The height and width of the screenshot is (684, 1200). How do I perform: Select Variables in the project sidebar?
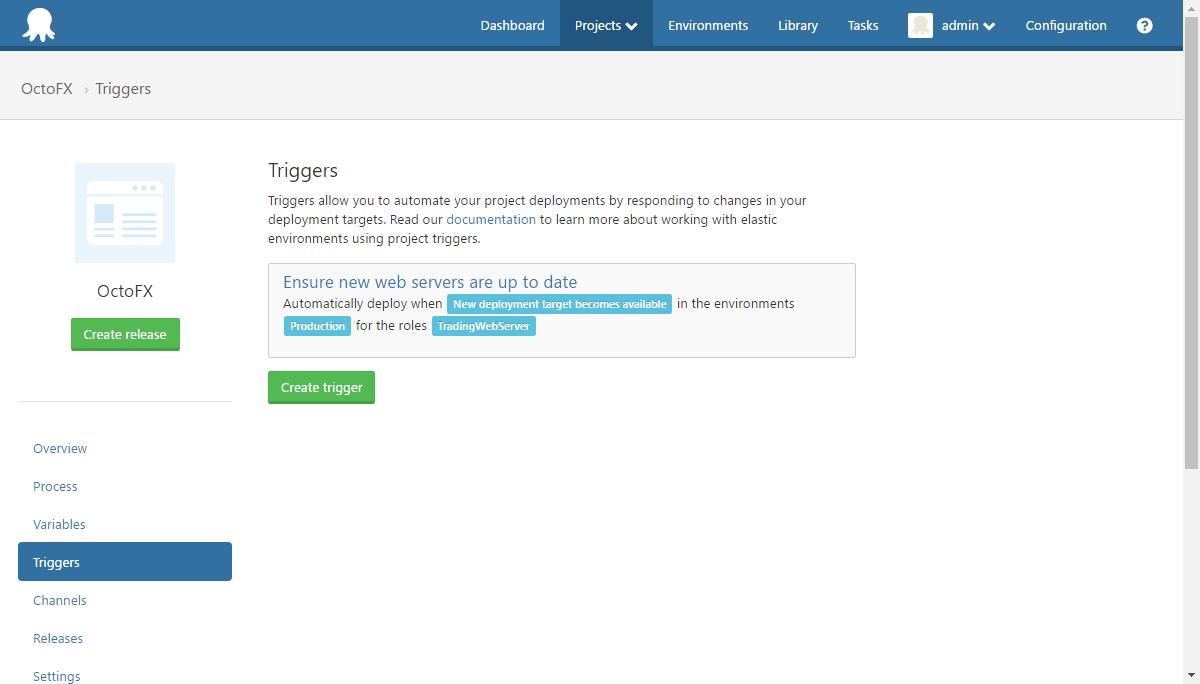[x=59, y=524]
